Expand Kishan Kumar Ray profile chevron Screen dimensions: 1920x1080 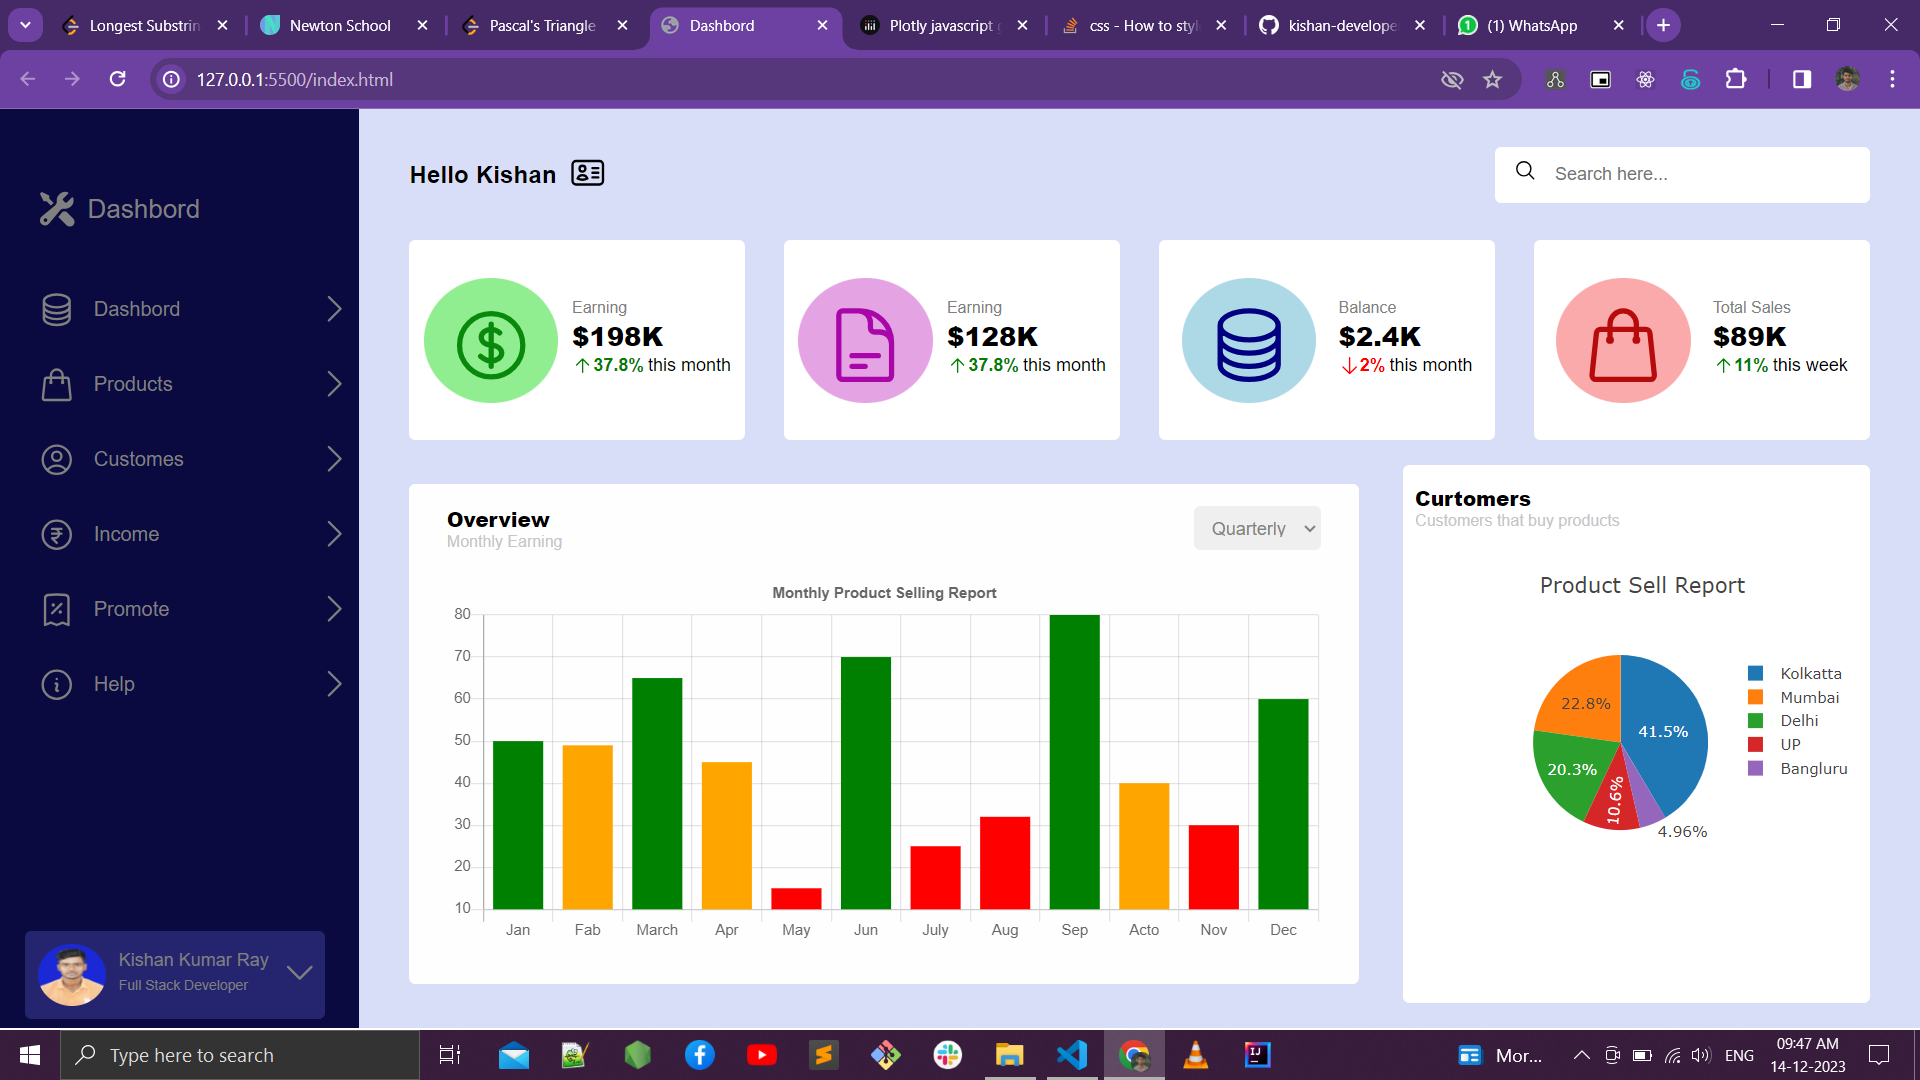[299, 972]
